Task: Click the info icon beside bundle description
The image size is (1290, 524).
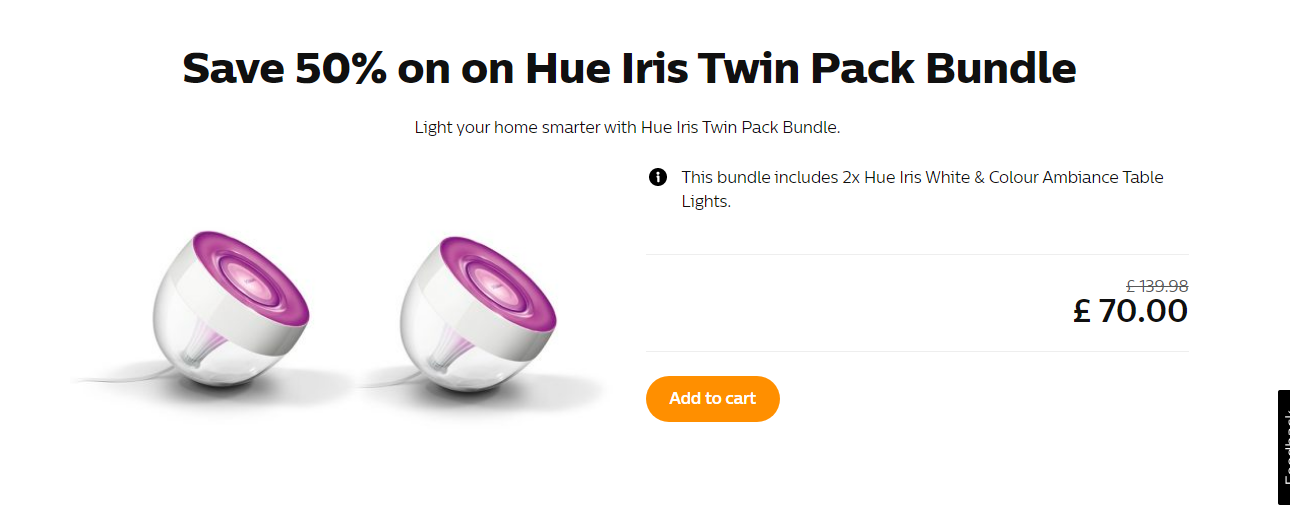Action: (658, 177)
